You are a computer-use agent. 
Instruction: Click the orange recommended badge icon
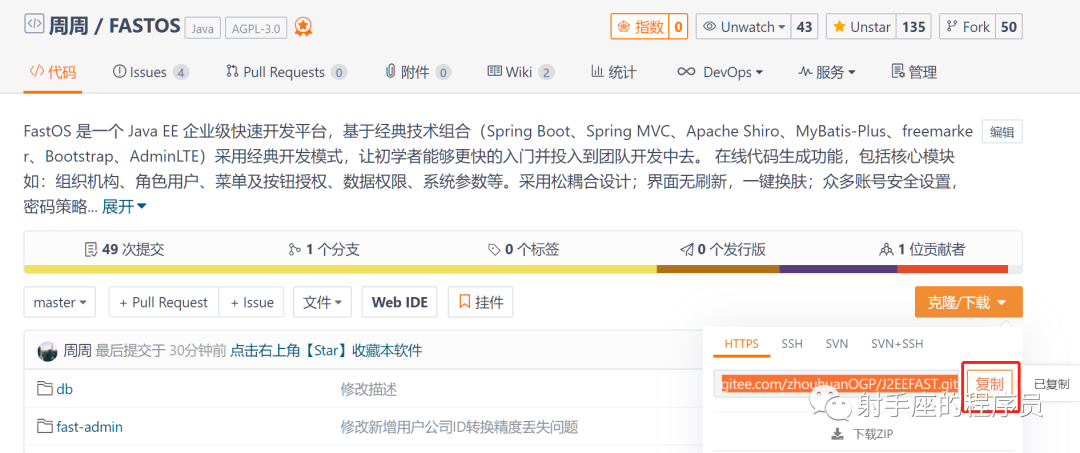303,27
